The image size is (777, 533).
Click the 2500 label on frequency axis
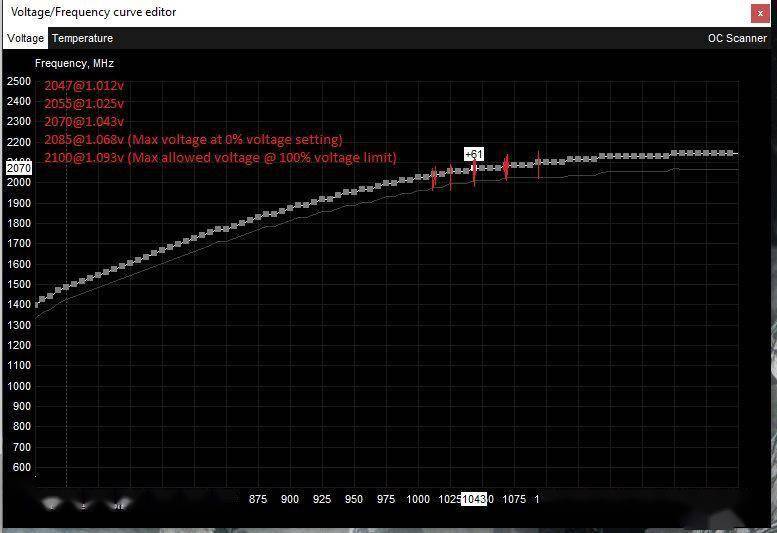click(x=19, y=82)
